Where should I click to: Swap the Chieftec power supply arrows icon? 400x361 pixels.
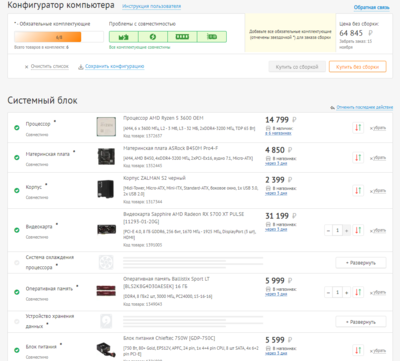(x=358, y=350)
